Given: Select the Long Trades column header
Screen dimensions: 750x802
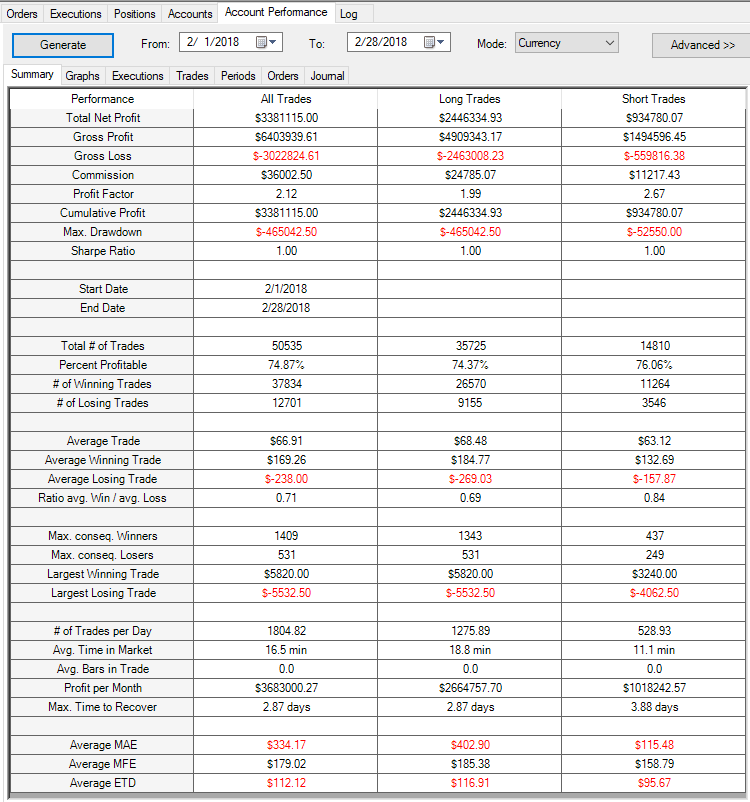Looking at the screenshot, I should tap(470, 99).
